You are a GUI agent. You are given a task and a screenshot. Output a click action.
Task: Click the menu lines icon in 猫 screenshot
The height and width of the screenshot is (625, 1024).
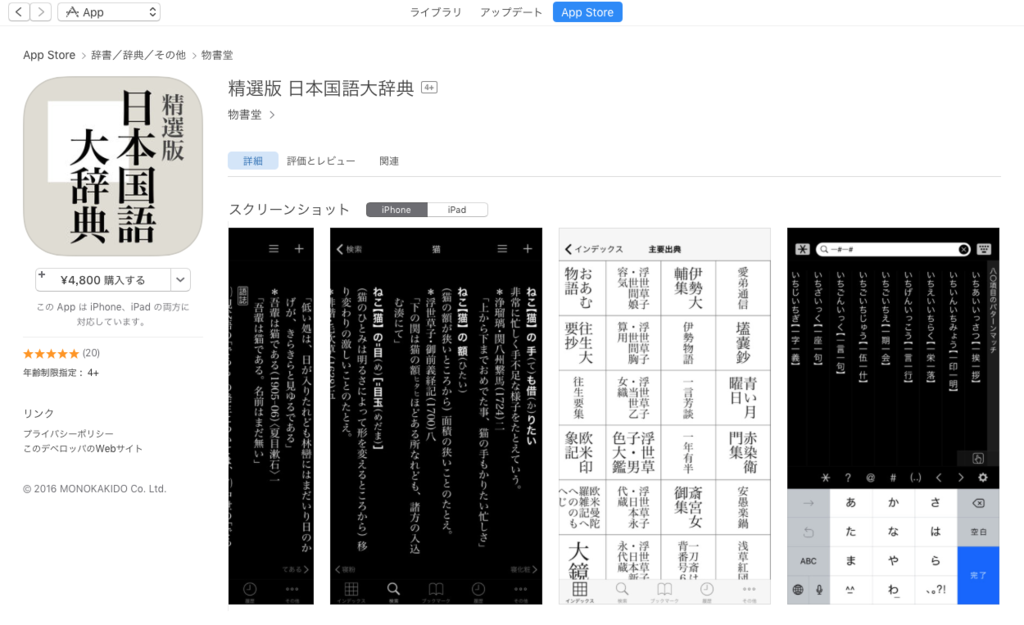(502, 249)
